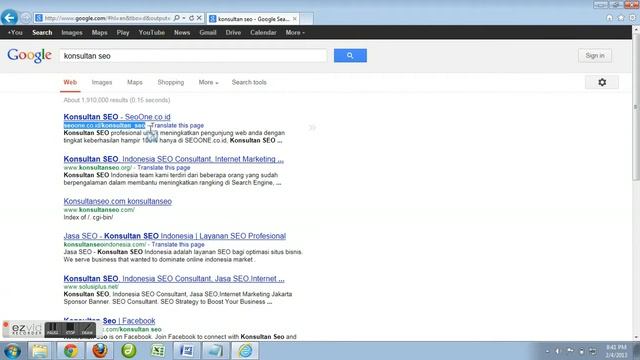Image resolution: width=640 pixels, height=360 pixels.
Task: Open the browser Tools gear icon
Action: coord(633,18)
